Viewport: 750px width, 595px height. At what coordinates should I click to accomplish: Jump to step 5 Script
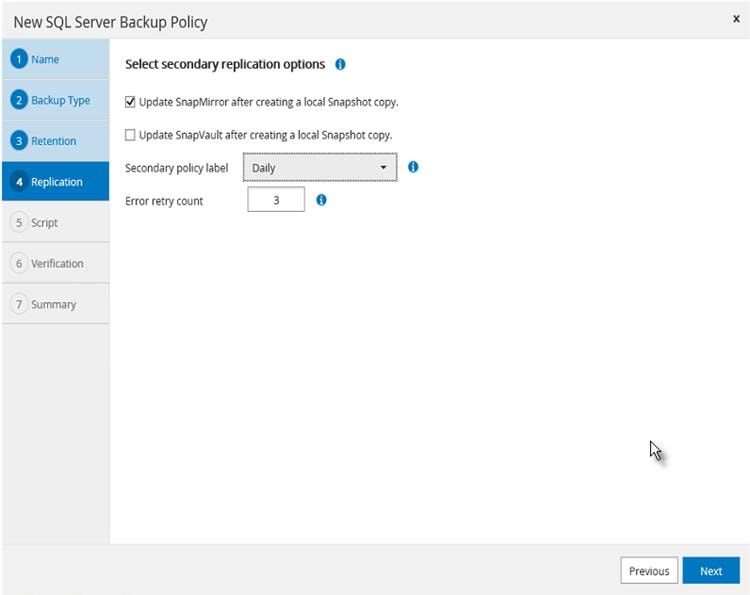[55, 222]
